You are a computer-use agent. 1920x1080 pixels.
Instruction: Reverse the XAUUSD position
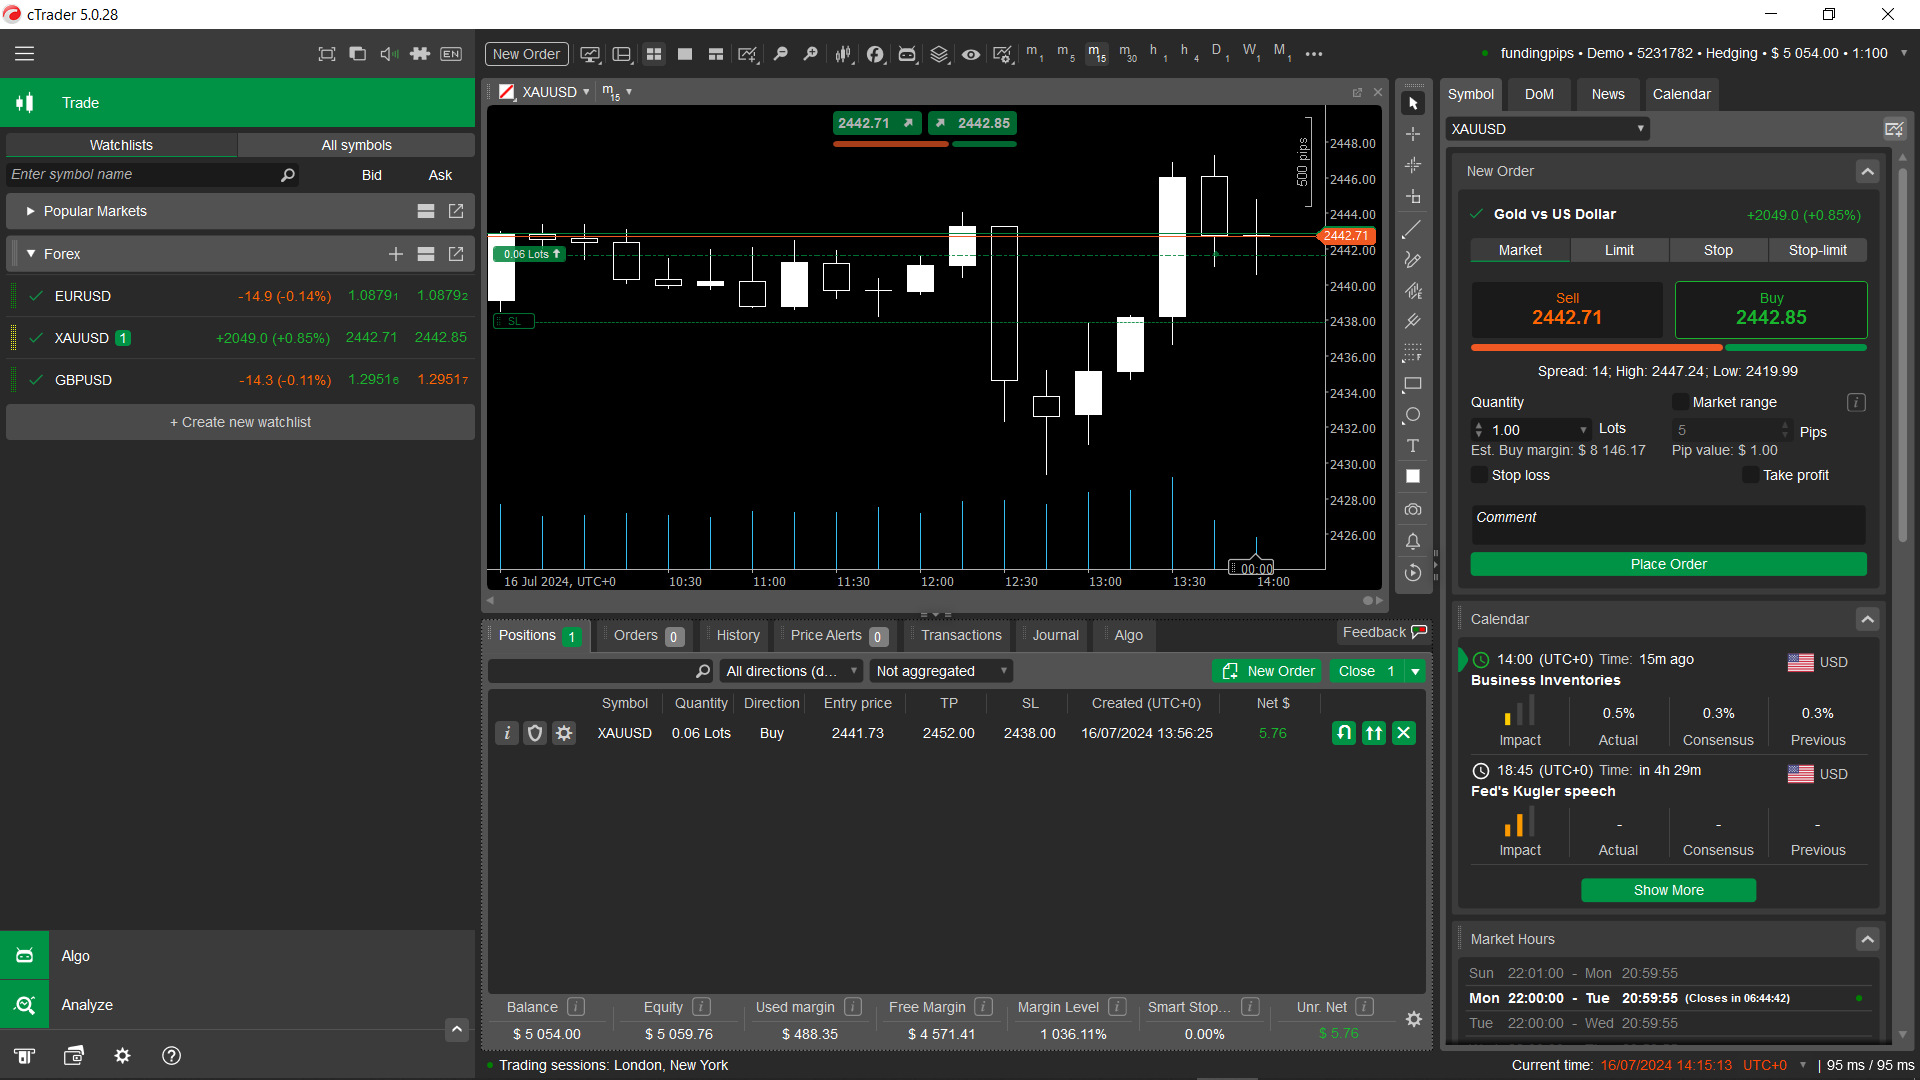click(x=1344, y=733)
